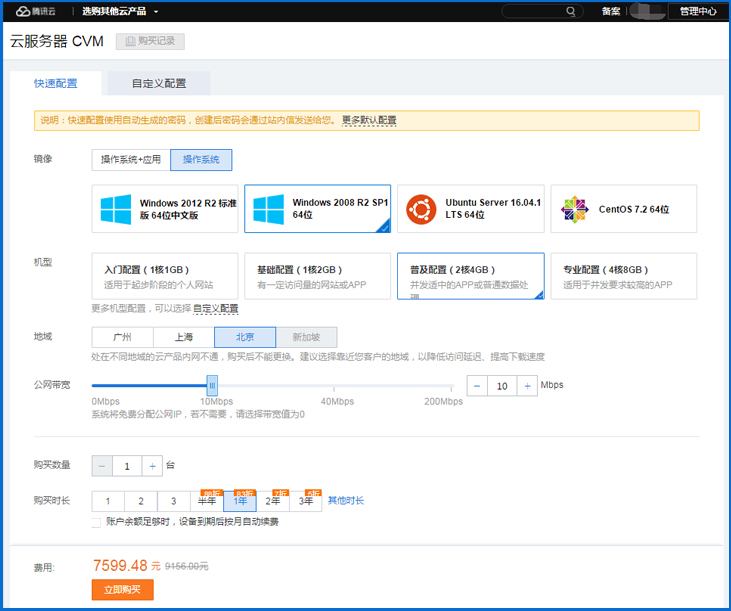731x611 pixels.
Task: Click the purchase quantity field
Action: 127,466
